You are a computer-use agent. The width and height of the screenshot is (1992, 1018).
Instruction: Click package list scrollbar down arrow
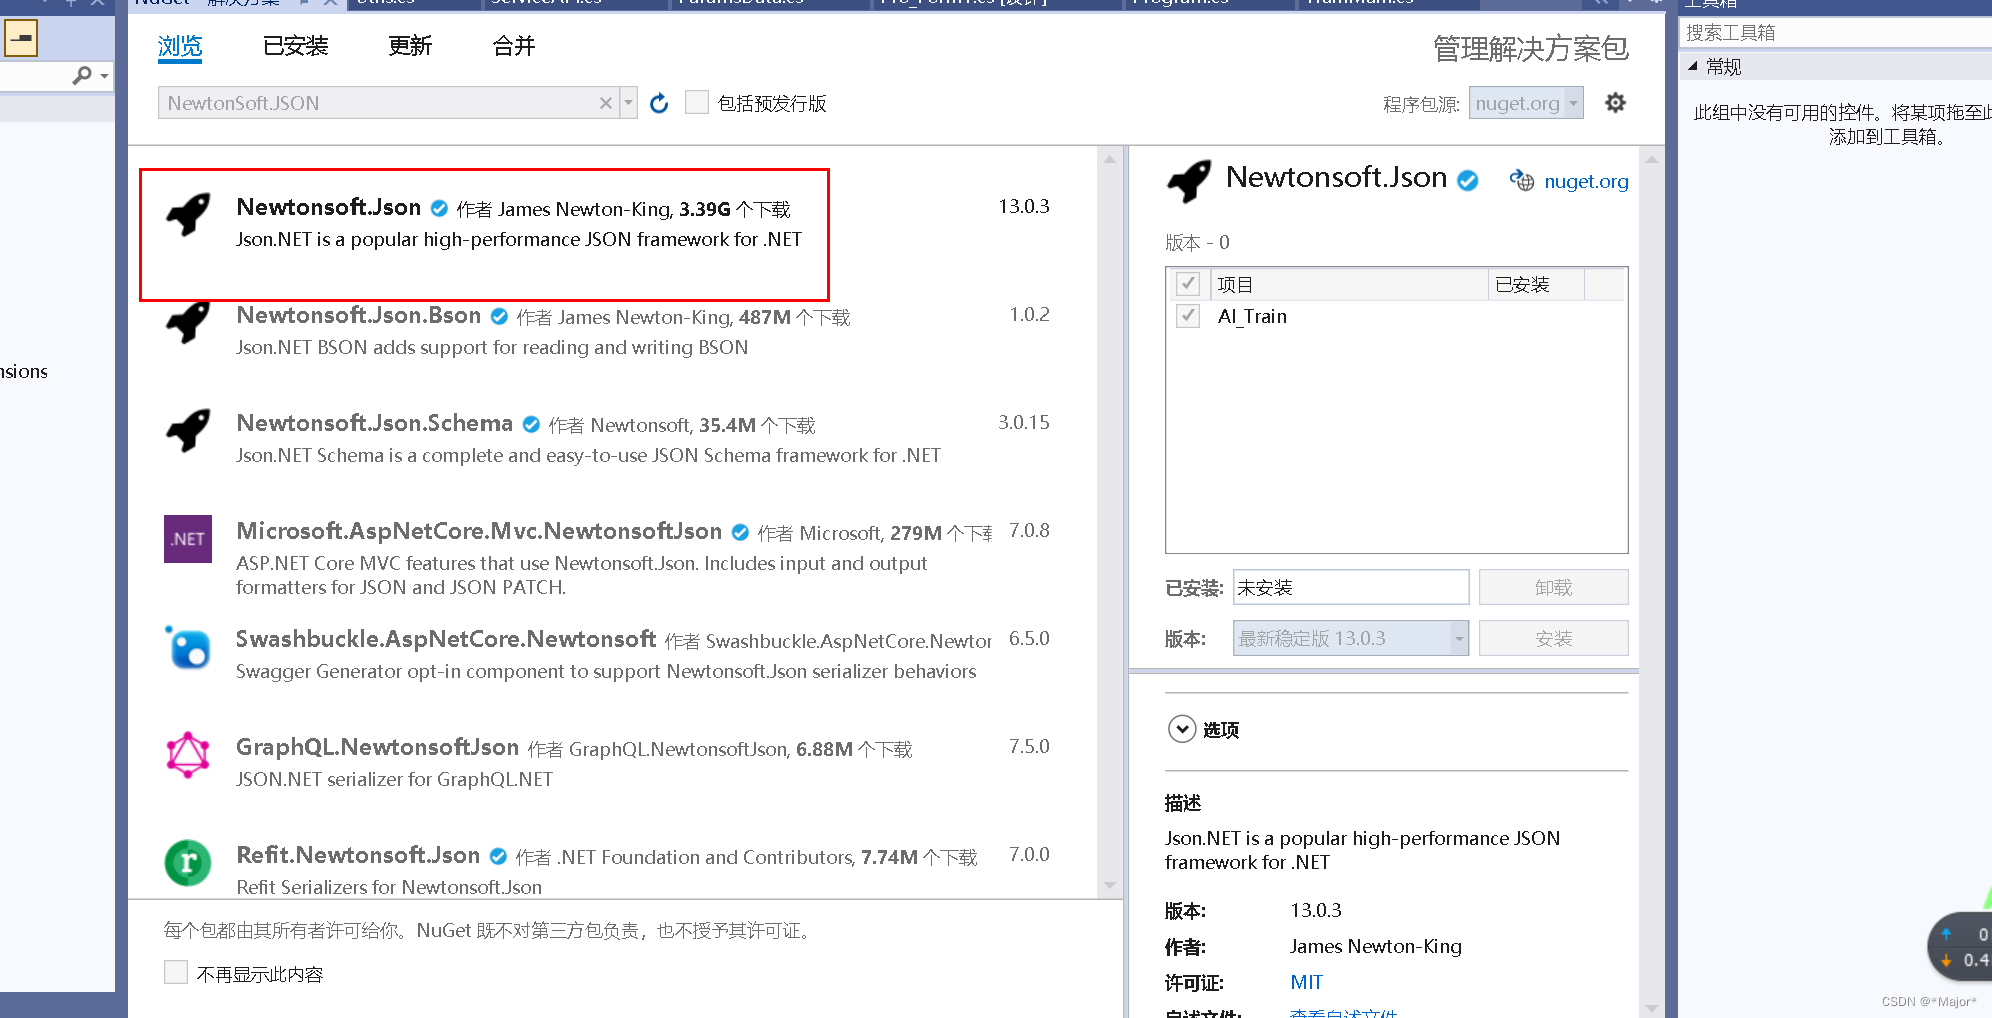pos(1110,886)
